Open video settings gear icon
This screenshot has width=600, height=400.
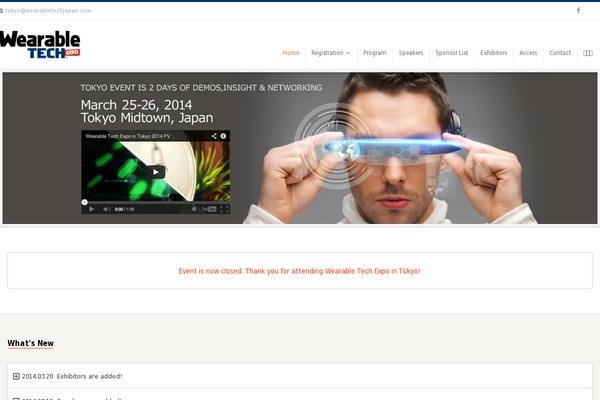click(194, 209)
